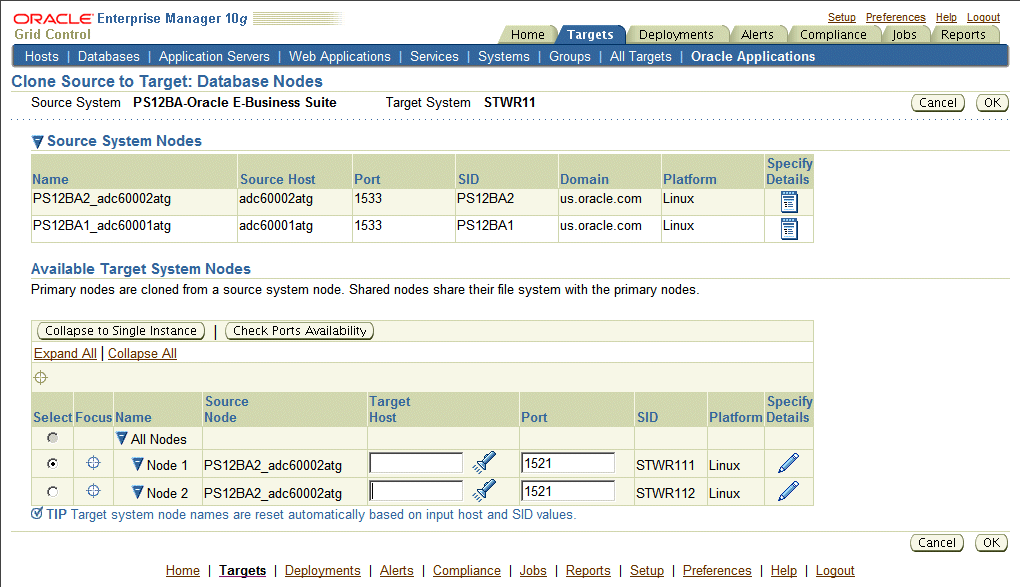Click the bottom OK button
This screenshot has width=1020, height=587.
pos(991,543)
